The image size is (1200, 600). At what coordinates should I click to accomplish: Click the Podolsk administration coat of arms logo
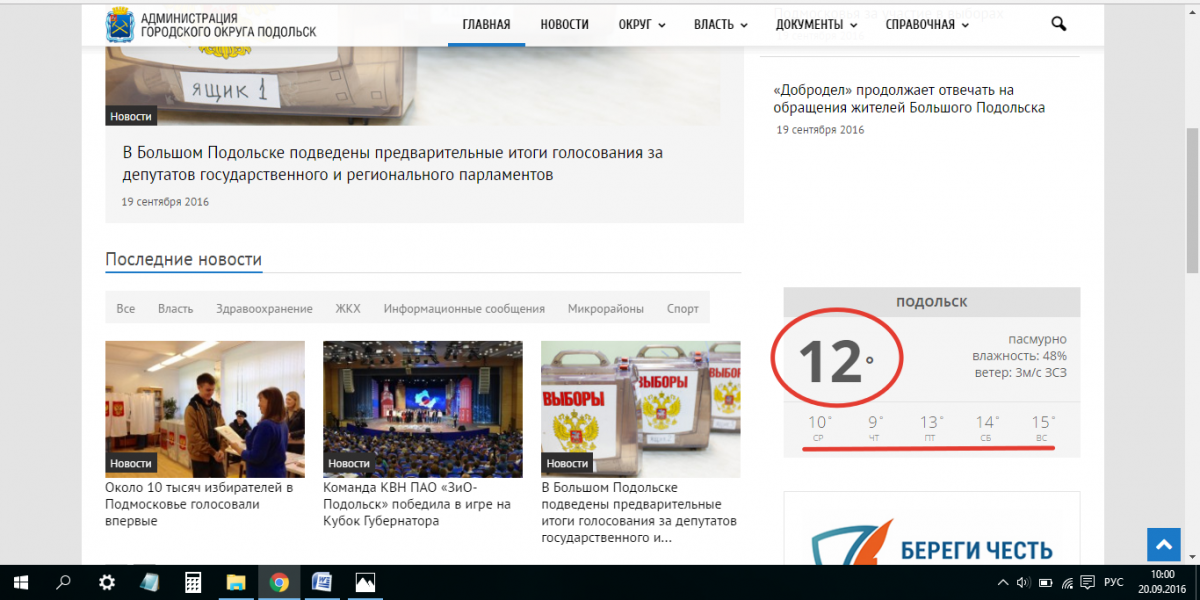click(x=120, y=25)
